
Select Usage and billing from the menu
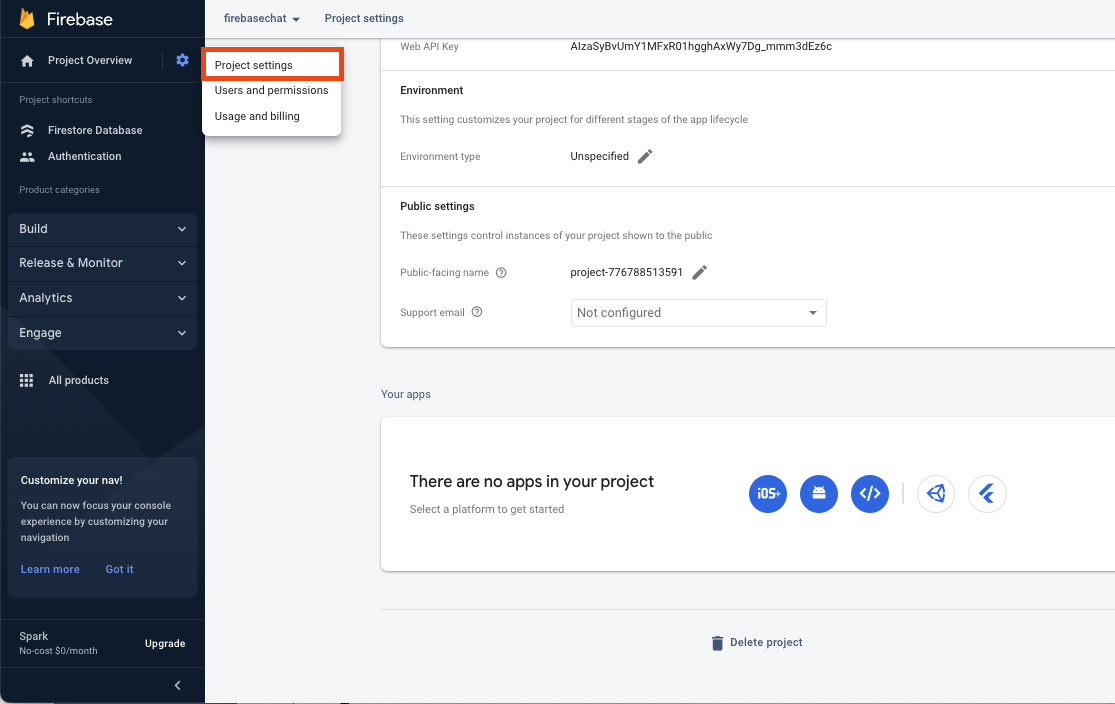coord(256,115)
